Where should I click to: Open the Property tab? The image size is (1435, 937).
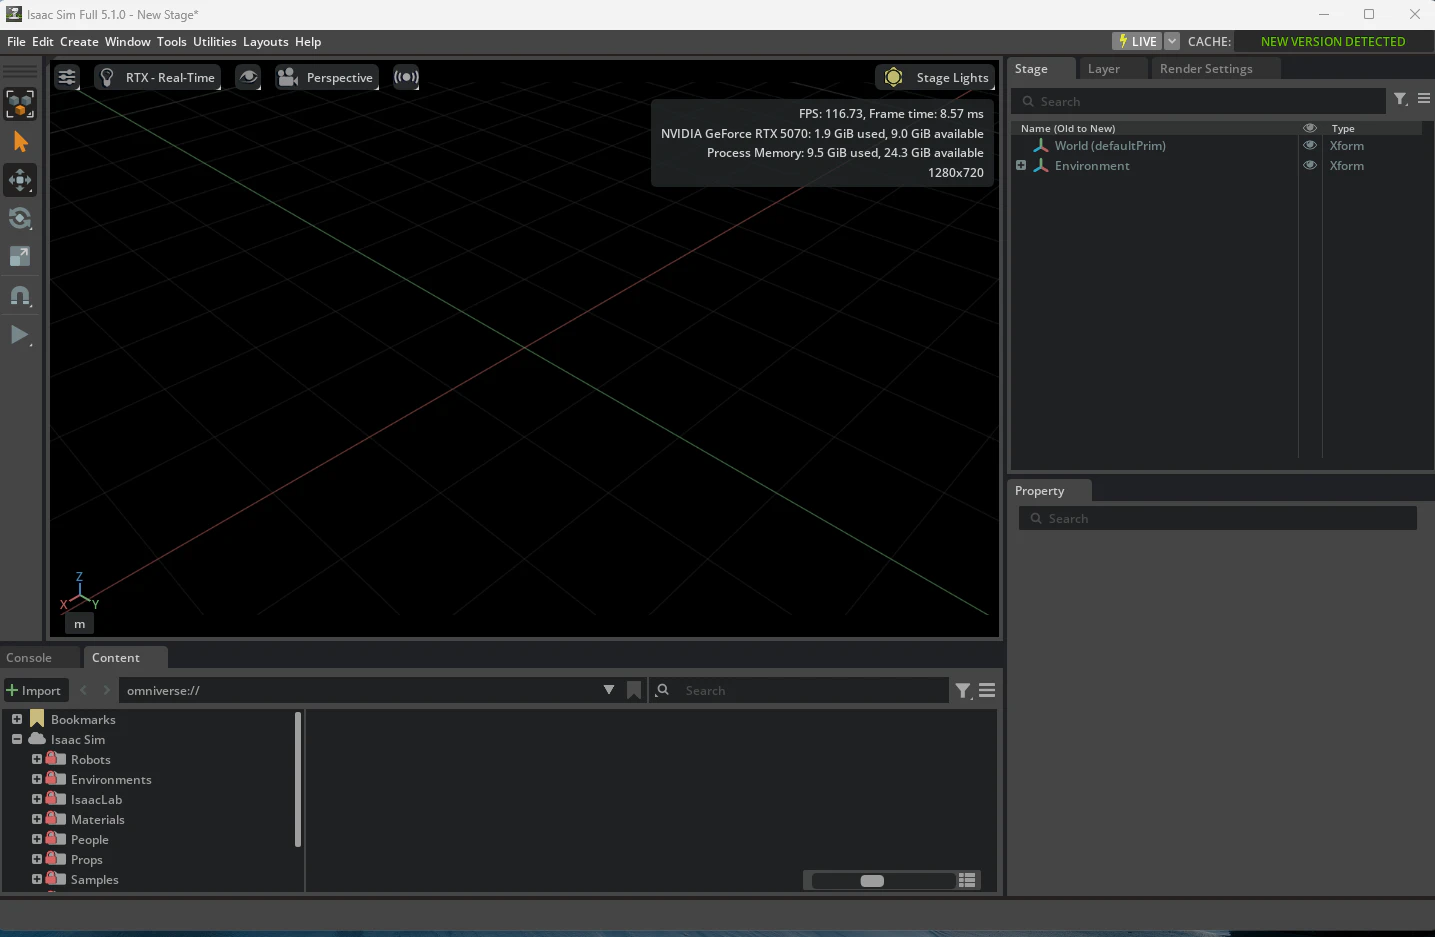coord(1048,491)
